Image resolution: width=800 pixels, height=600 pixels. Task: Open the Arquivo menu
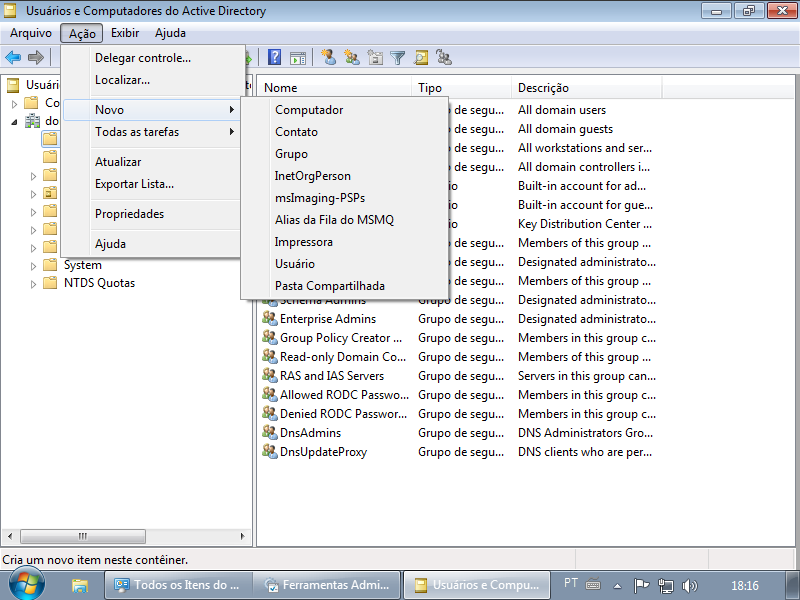point(31,33)
